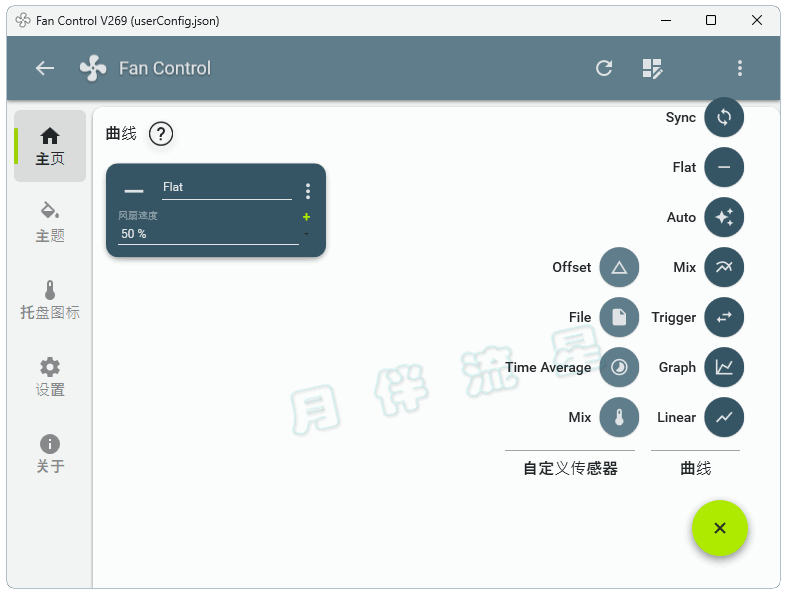Open the 托盘图标 tray icon tab
This screenshot has width=788, height=597.
[x=50, y=300]
